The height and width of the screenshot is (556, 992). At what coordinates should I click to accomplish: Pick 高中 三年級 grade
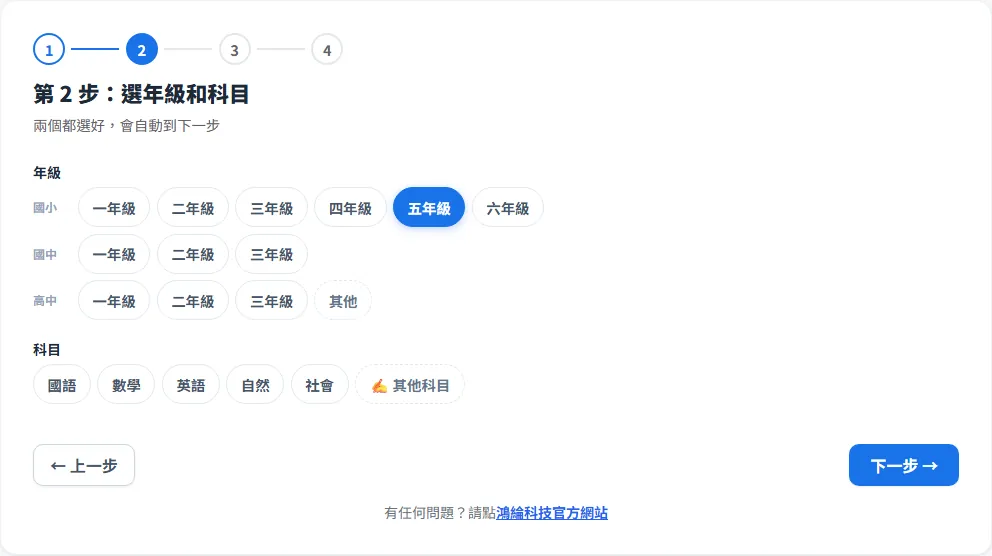[271, 300]
